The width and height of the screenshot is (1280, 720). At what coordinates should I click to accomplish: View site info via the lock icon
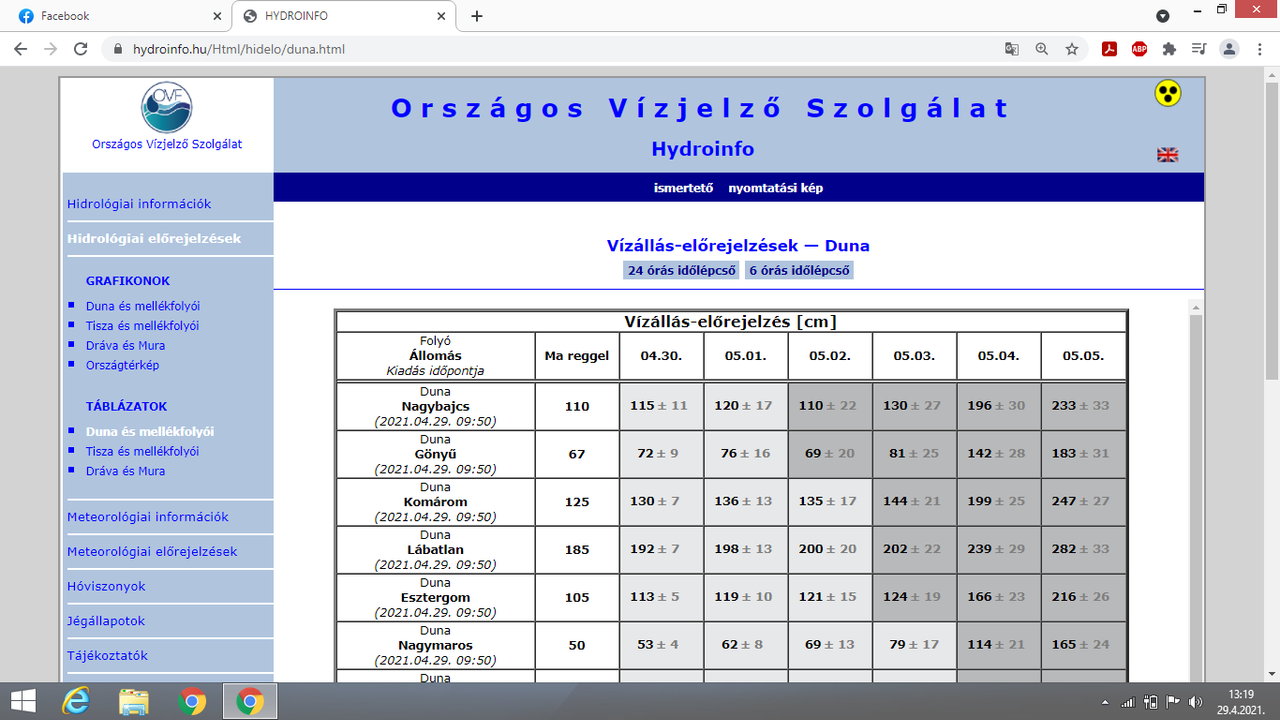118,48
